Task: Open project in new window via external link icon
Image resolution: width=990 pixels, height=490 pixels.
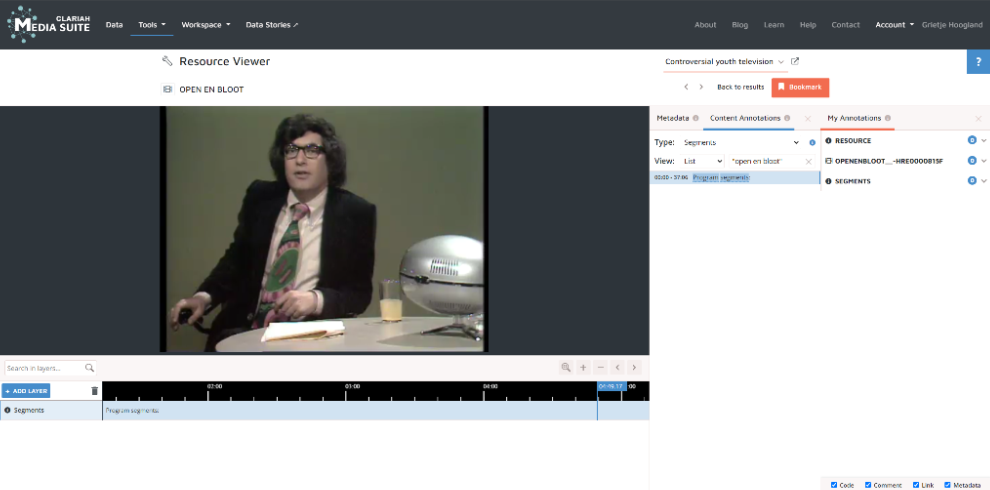Action: tap(795, 61)
